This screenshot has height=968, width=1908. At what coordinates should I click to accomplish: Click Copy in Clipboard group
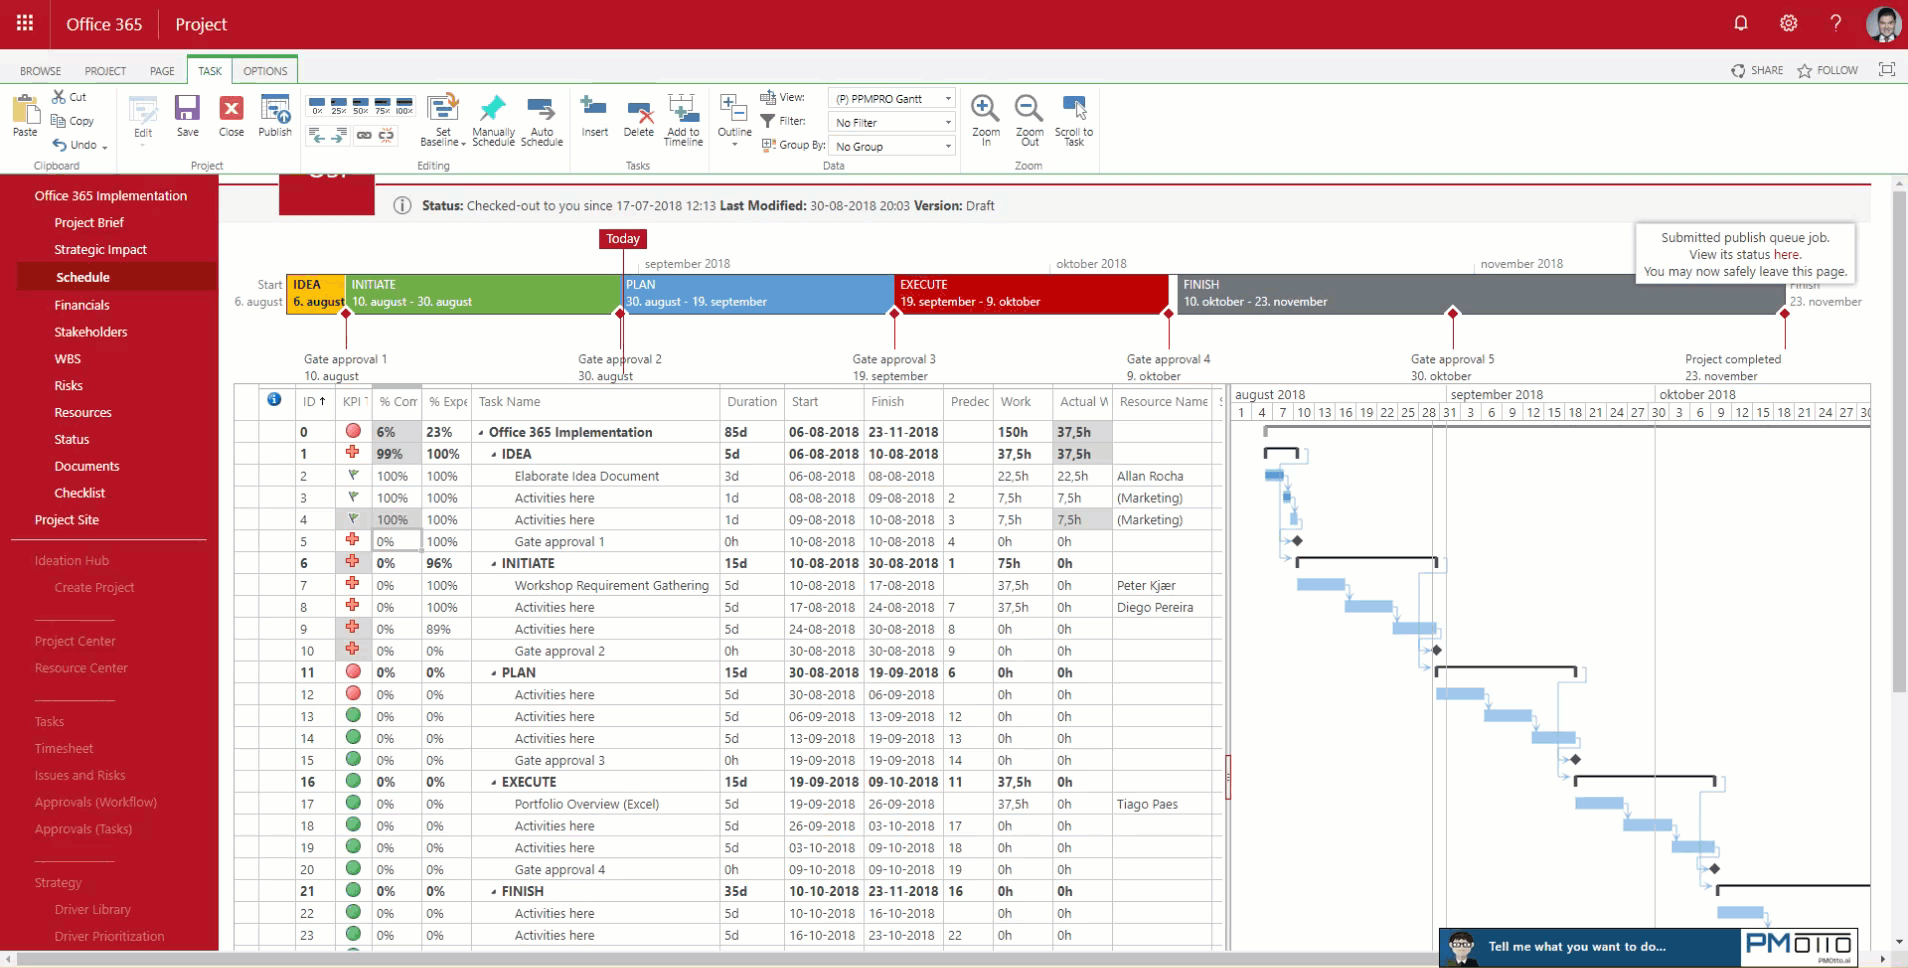(72, 121)
